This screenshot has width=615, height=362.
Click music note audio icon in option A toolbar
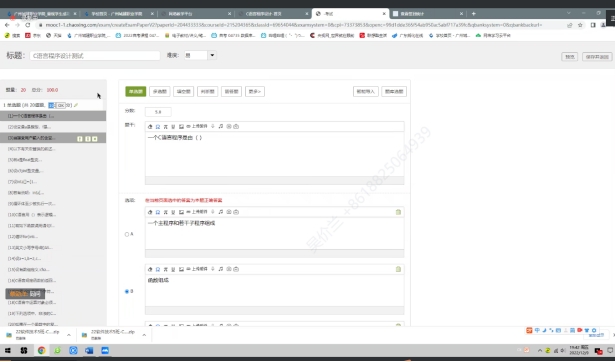221,212
